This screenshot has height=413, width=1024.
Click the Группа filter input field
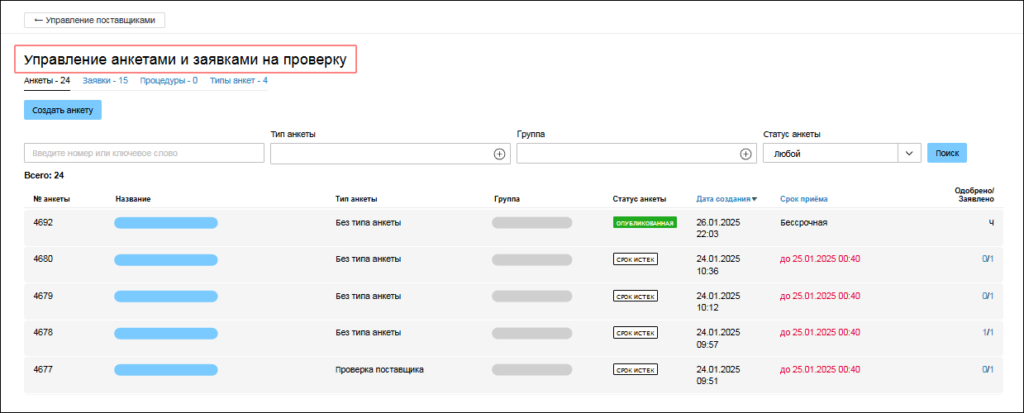click(x=625, y=154)
